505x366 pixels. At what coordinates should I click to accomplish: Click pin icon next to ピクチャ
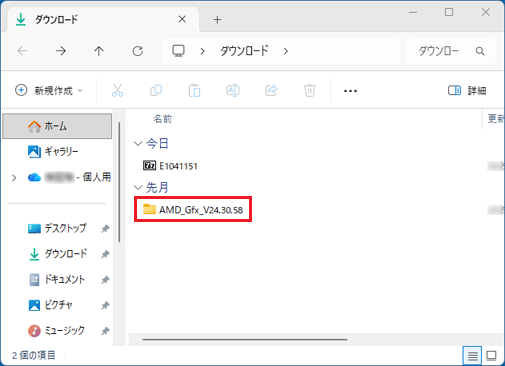click(105, 305)
